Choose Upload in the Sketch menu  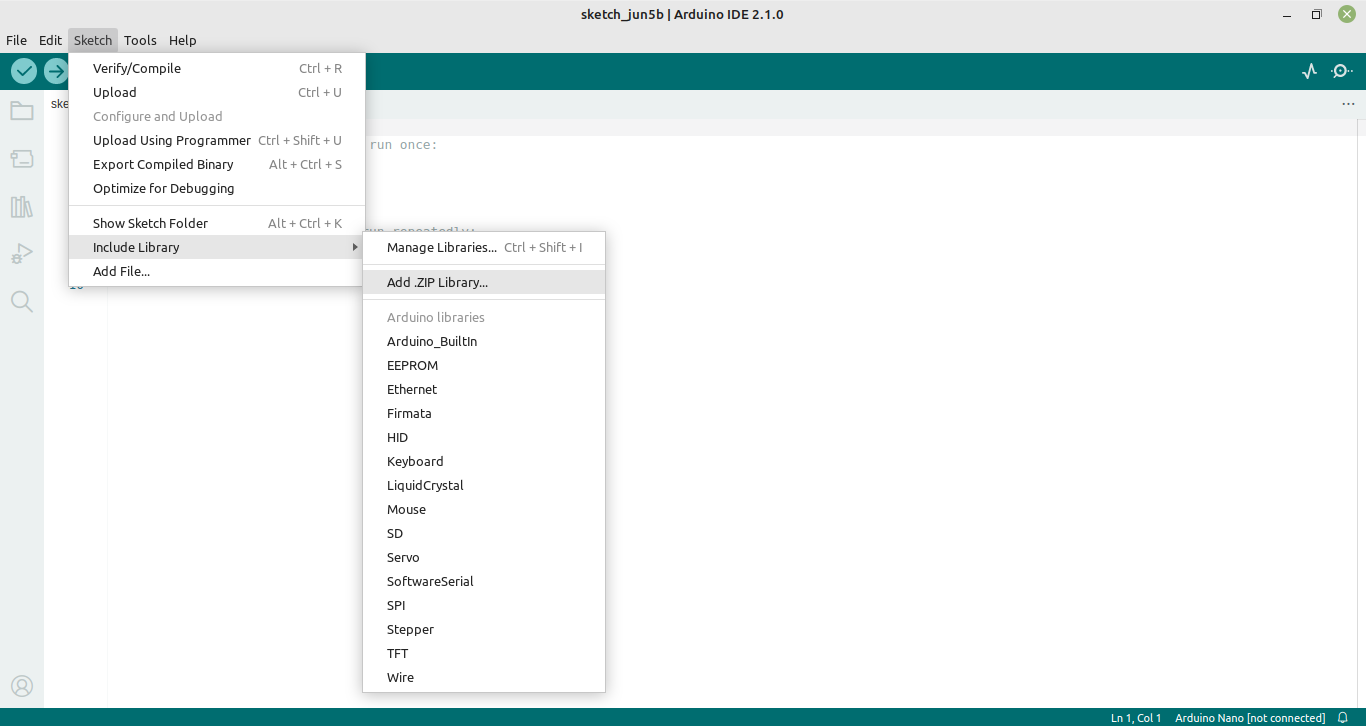click(x=217, y=92)
